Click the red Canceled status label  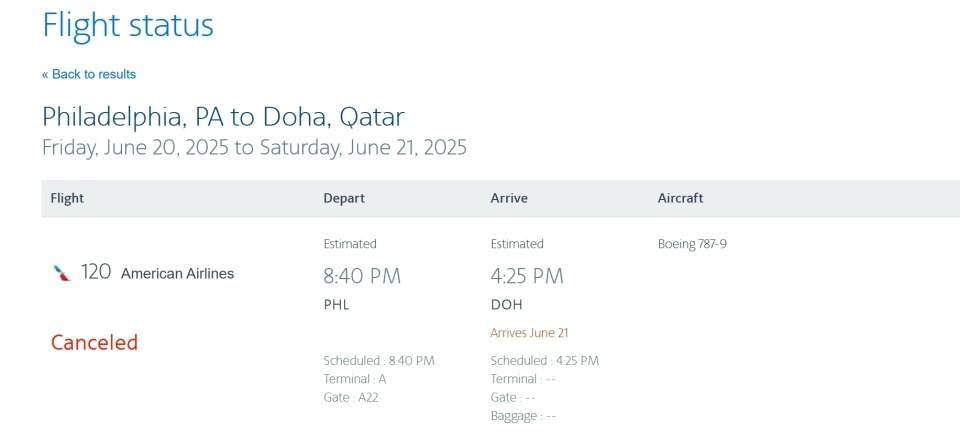94,342
